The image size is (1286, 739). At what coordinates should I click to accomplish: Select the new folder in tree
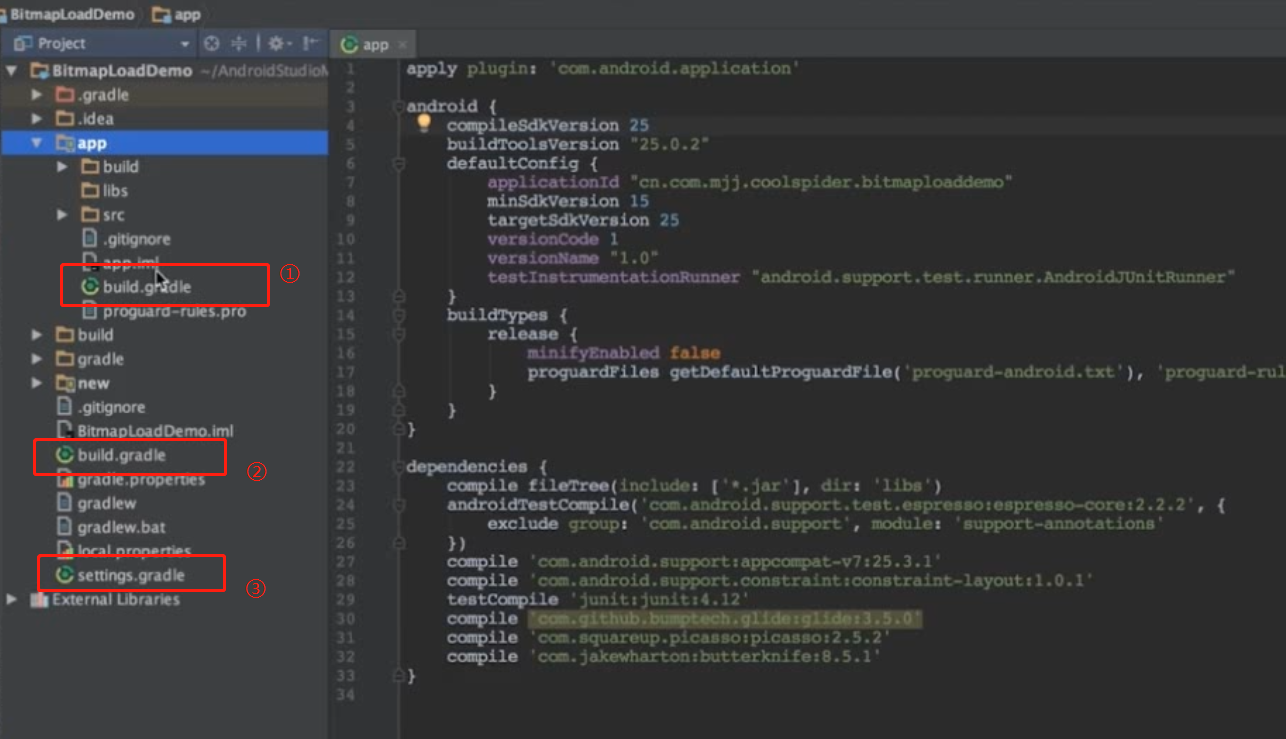pyautogui.click(x=93, y=383)
